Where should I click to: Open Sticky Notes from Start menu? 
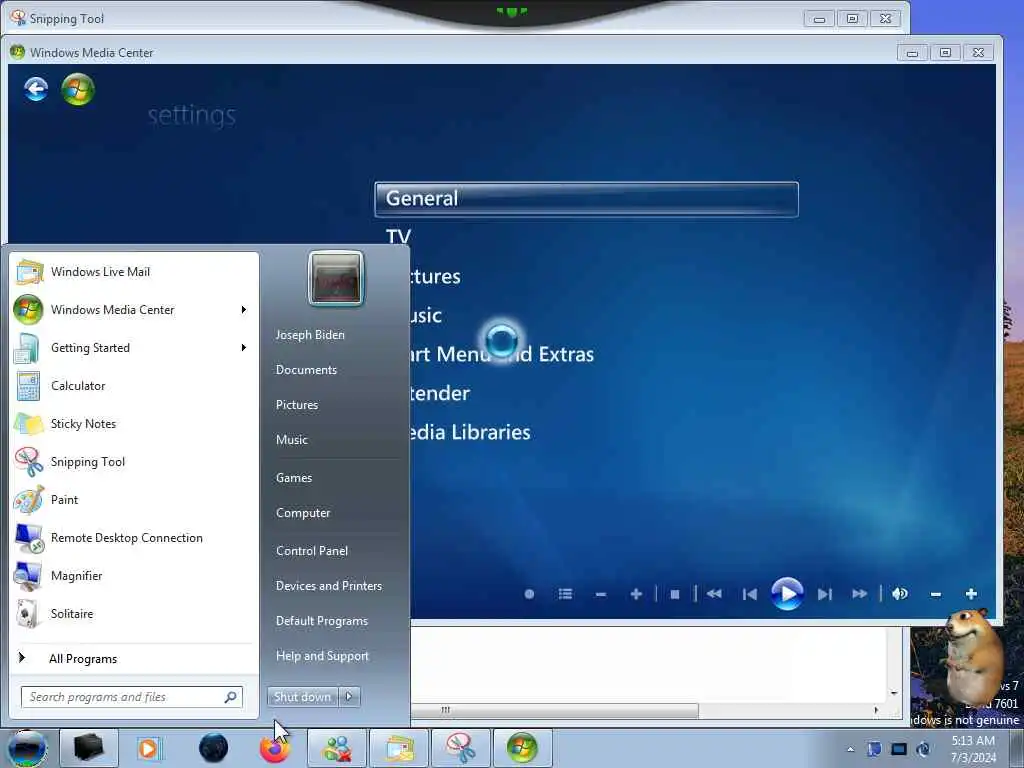pos(135,423)
